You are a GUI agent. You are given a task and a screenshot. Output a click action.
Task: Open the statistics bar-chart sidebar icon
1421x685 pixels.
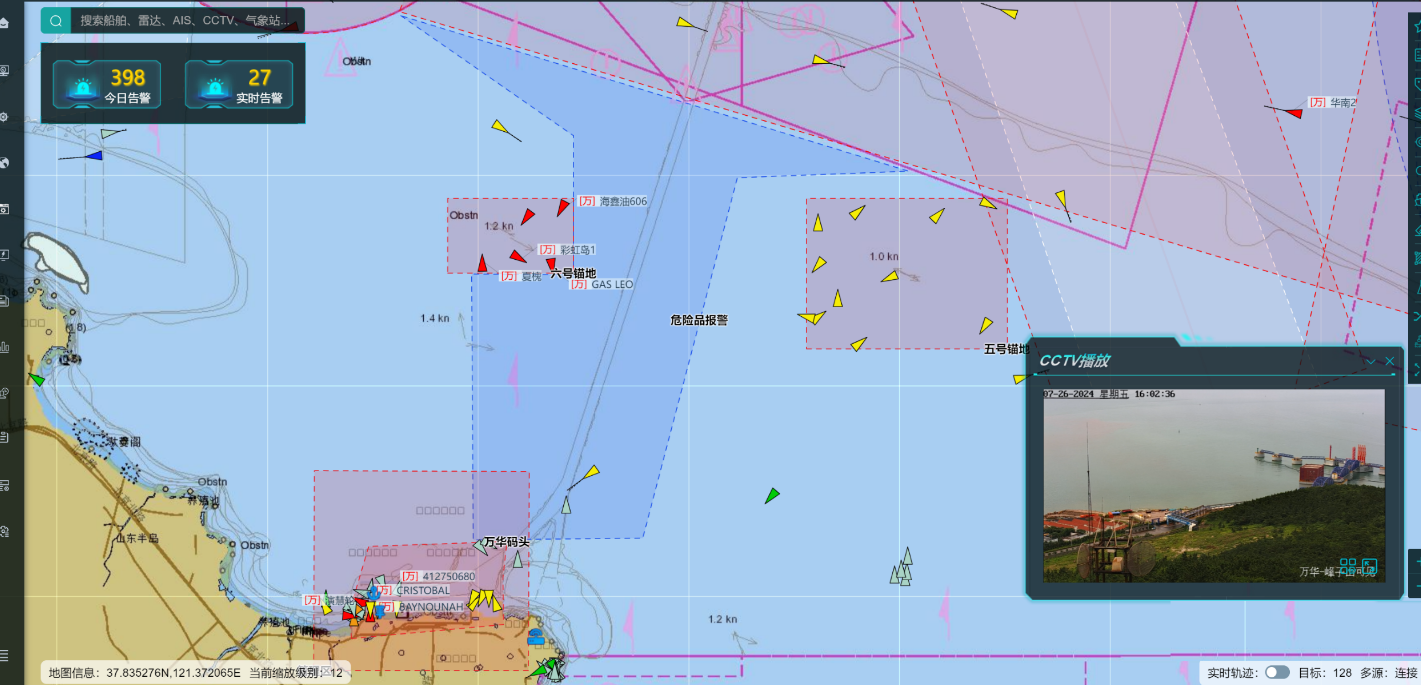point(5,347)
